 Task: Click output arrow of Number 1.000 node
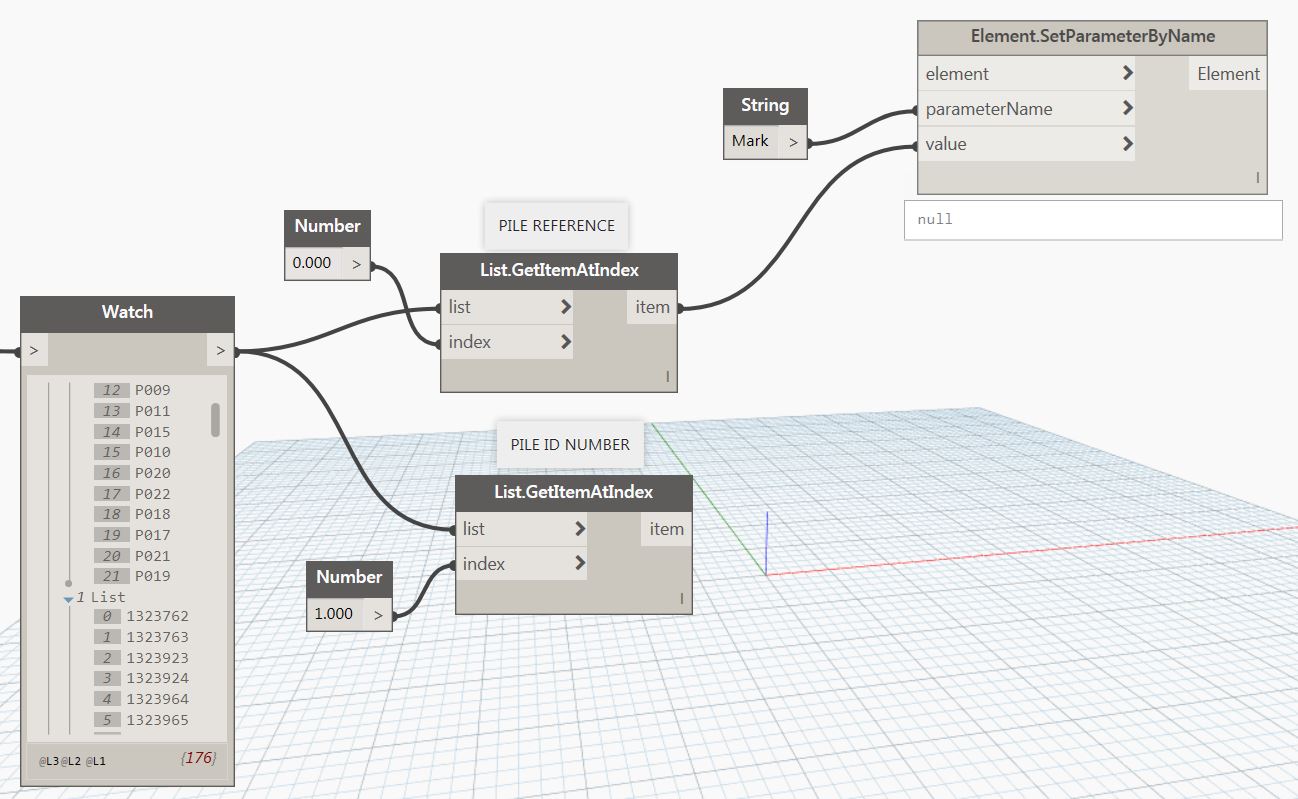coord(378,615)
